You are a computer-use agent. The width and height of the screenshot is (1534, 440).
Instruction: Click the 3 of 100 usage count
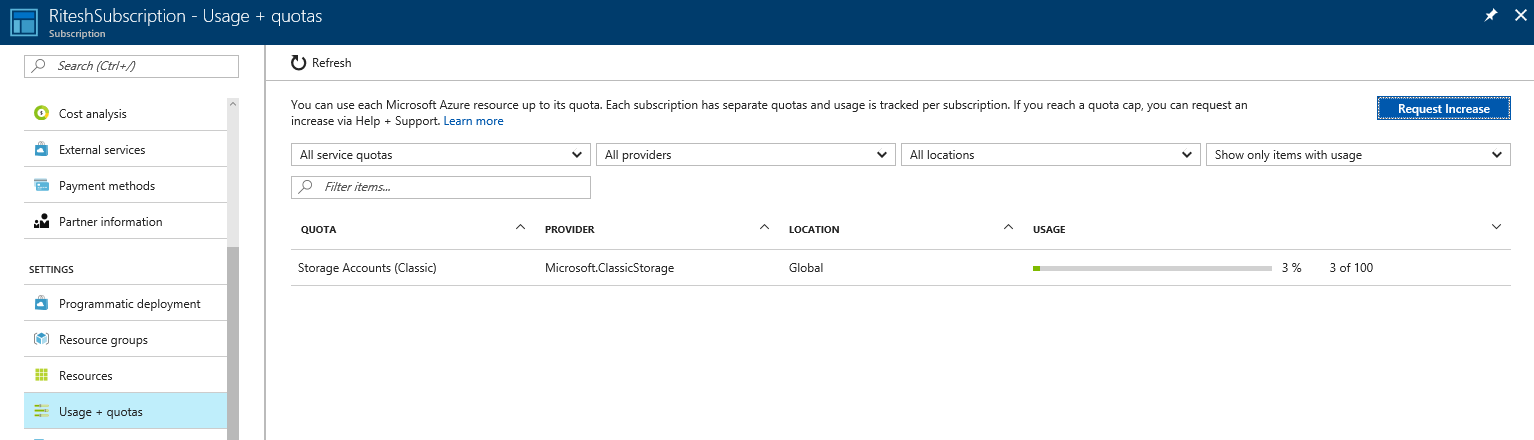click(1351, 268)
